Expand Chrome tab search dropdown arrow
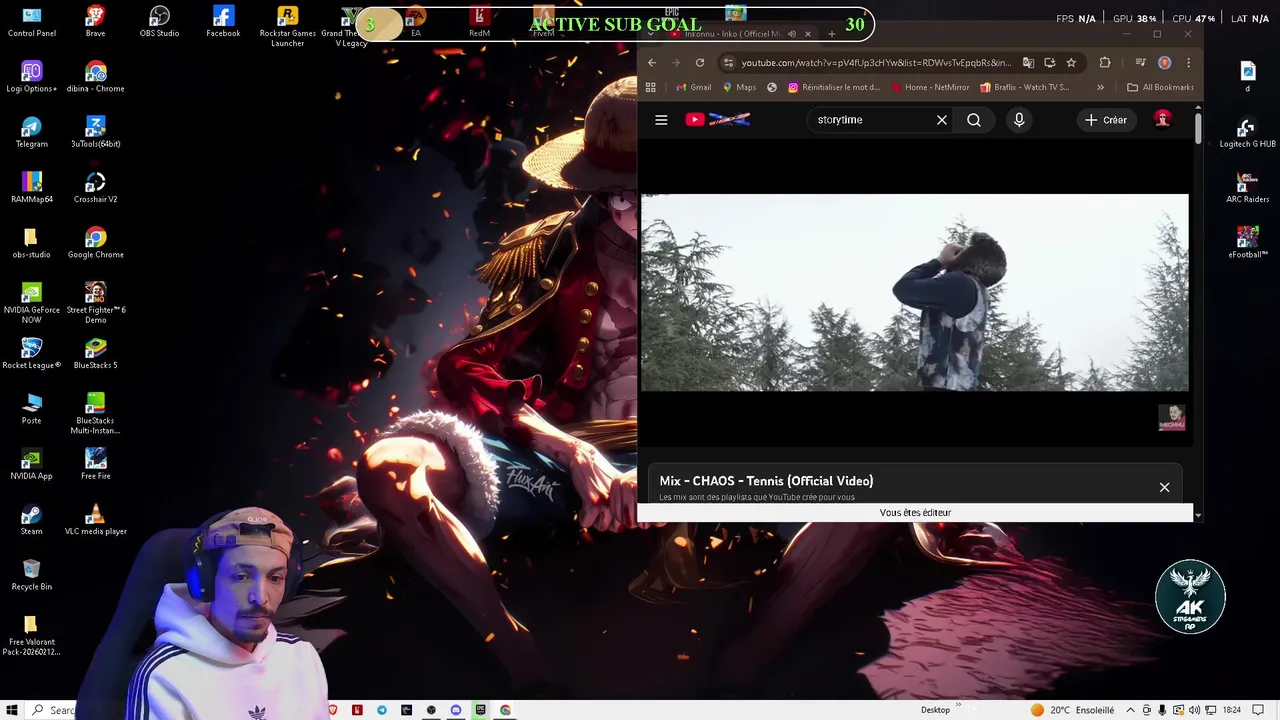 [651, 34]
